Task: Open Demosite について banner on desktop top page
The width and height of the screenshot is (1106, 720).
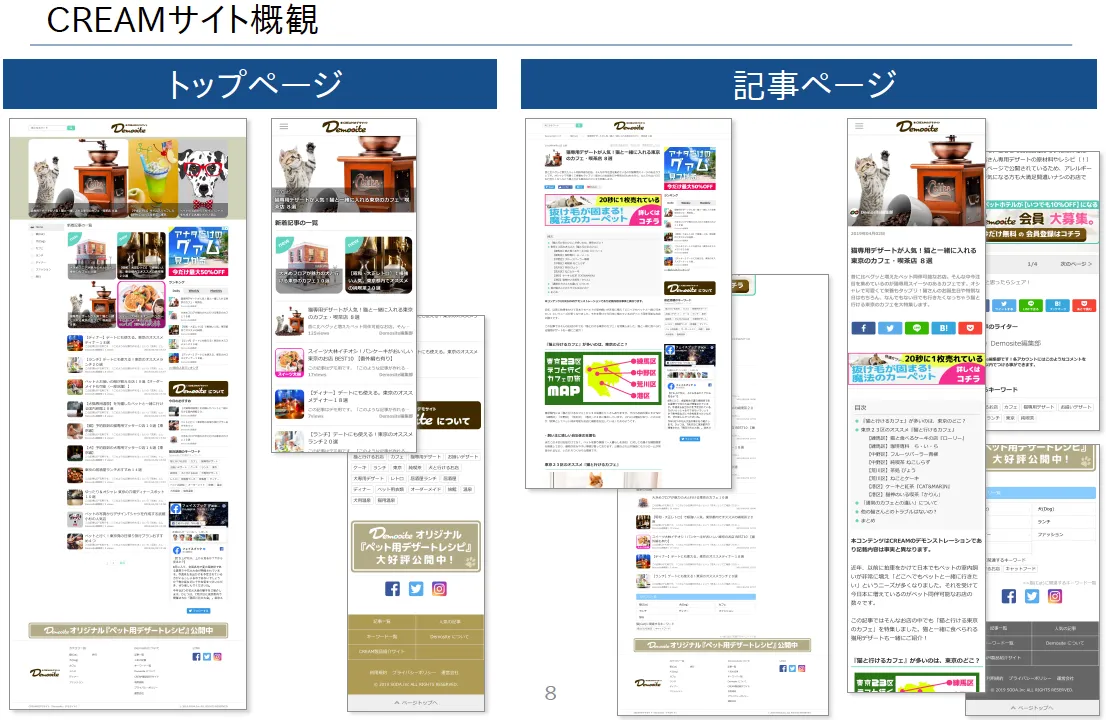Action: coord(199,389)
